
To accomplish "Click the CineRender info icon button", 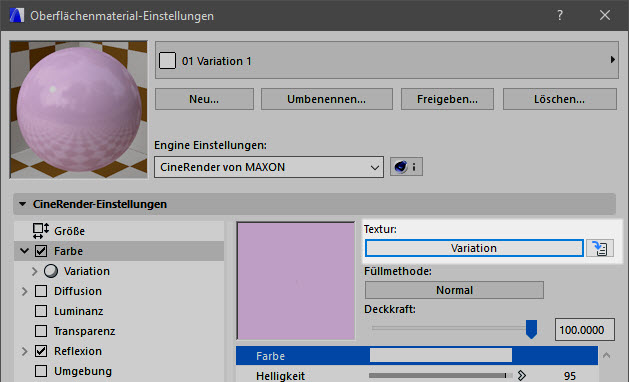I will pos(406,167).
